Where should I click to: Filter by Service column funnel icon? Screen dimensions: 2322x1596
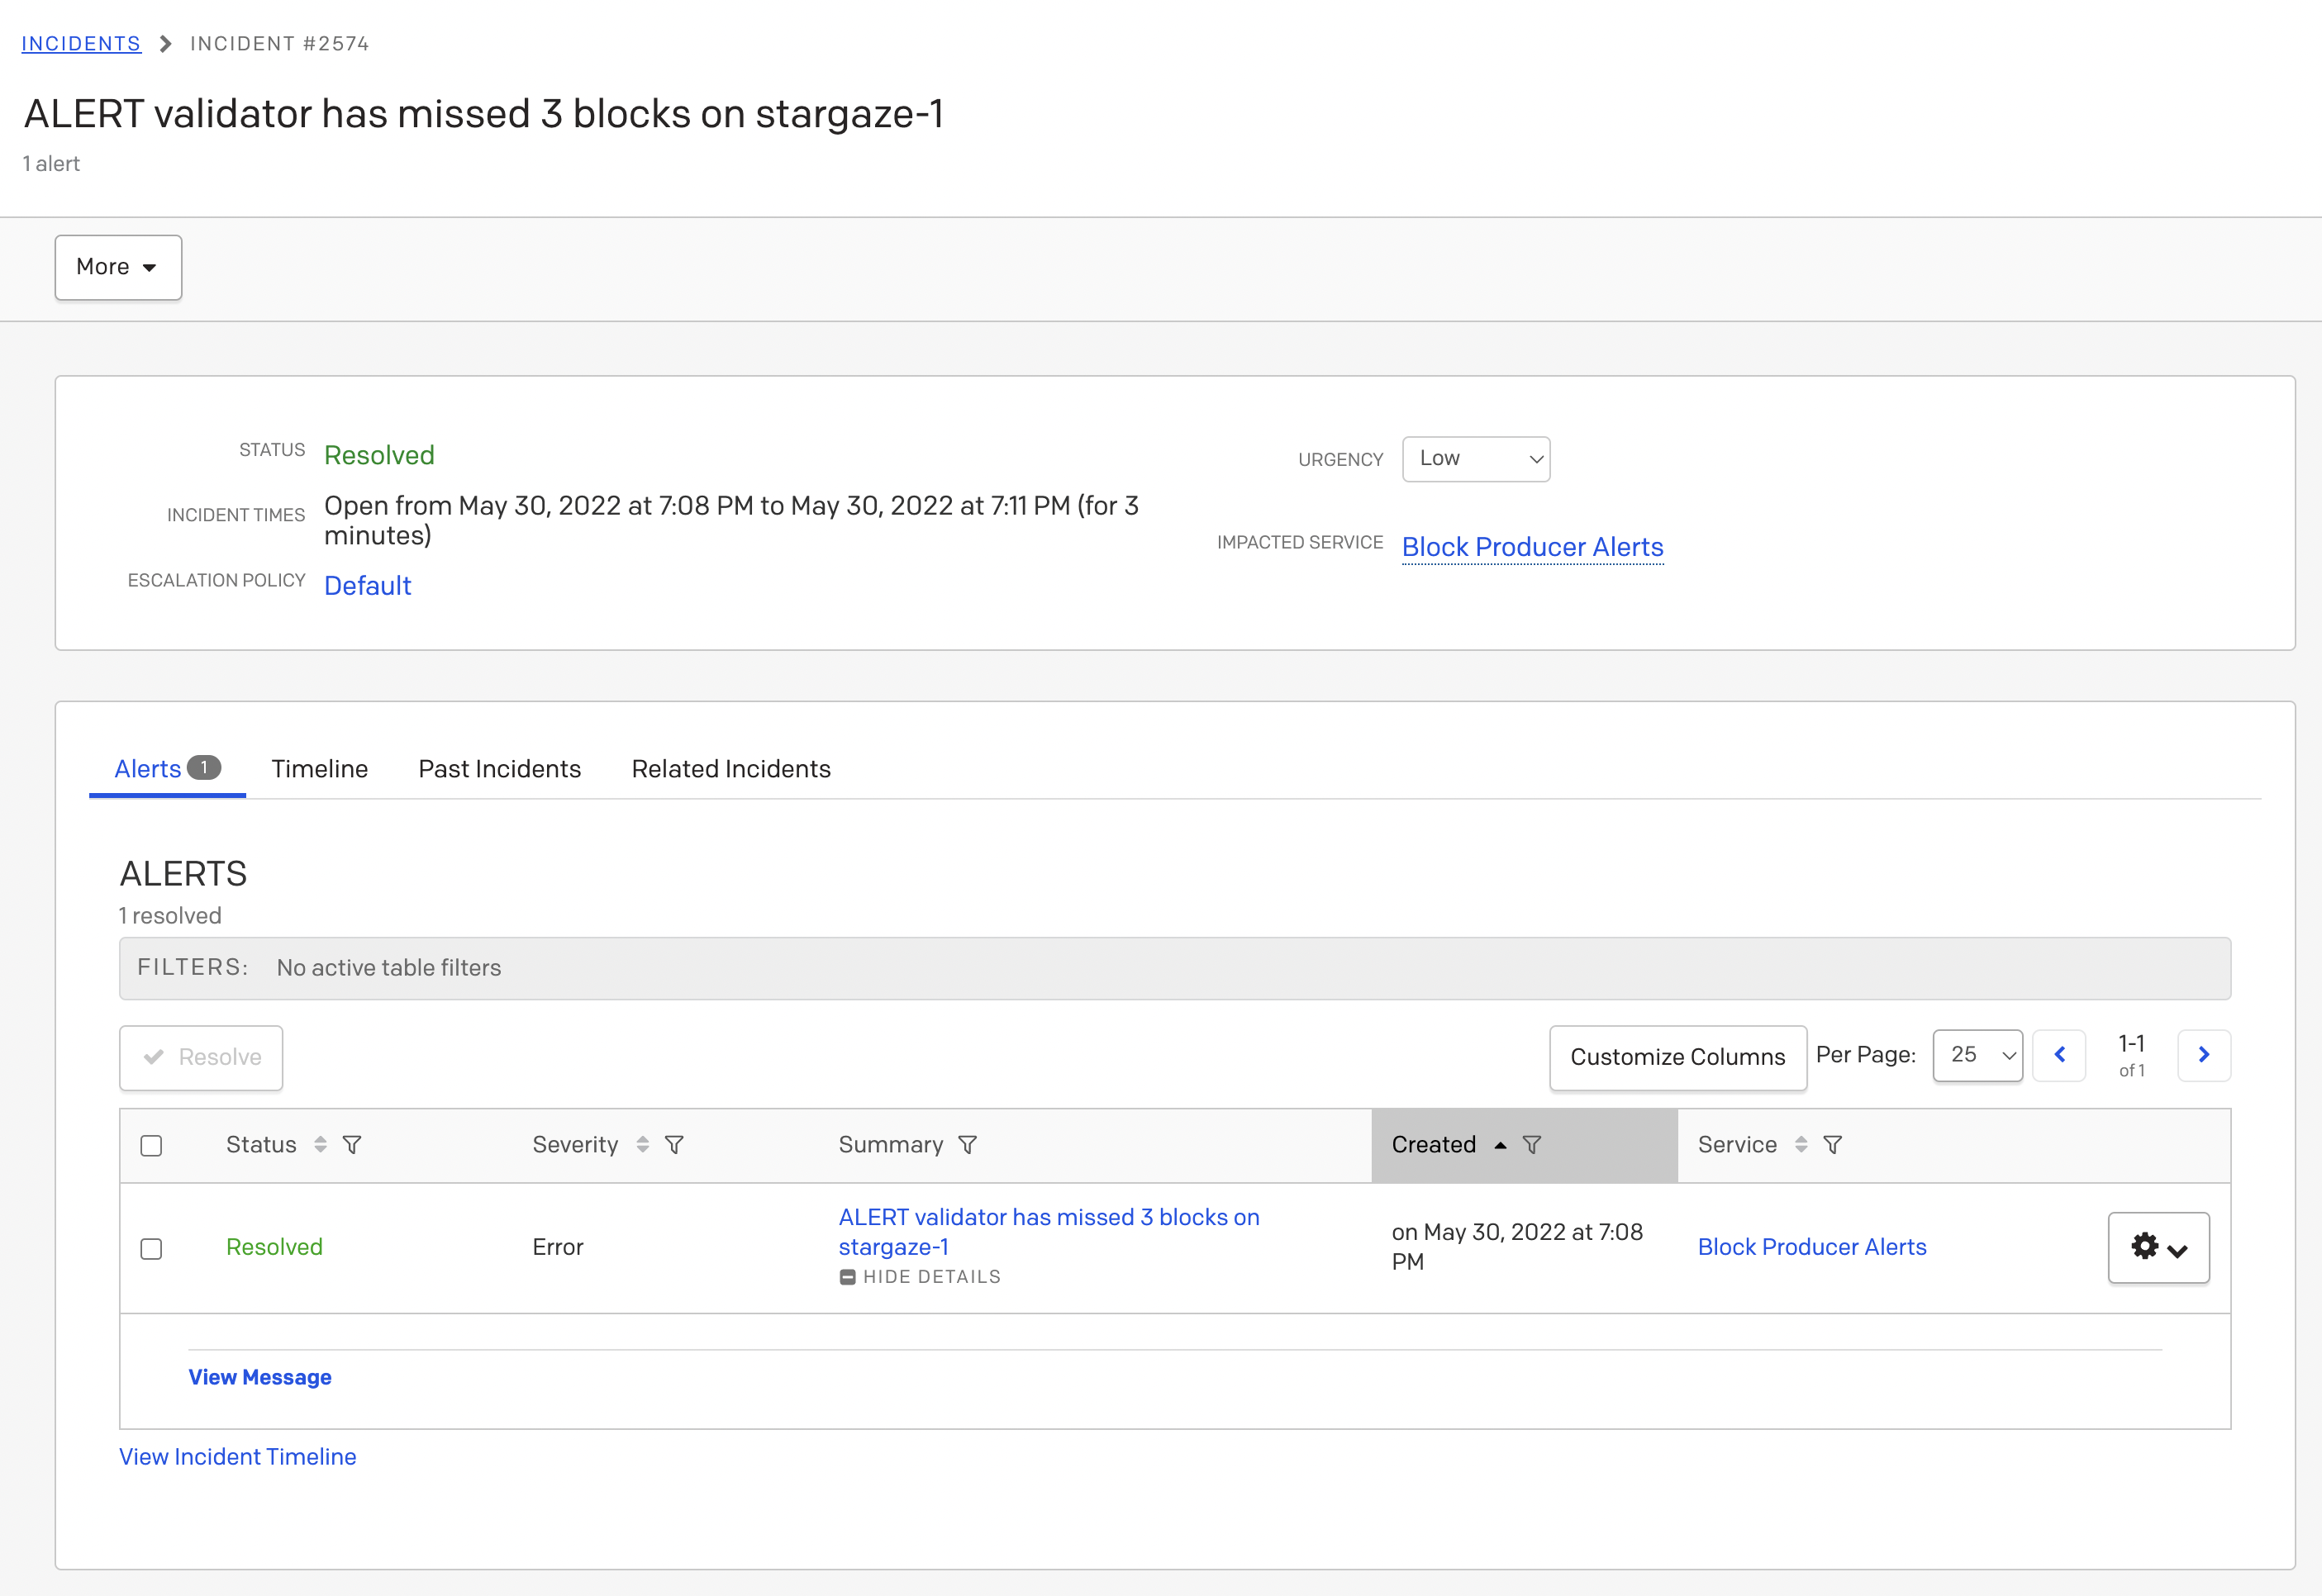[x=1832, y=1145]
